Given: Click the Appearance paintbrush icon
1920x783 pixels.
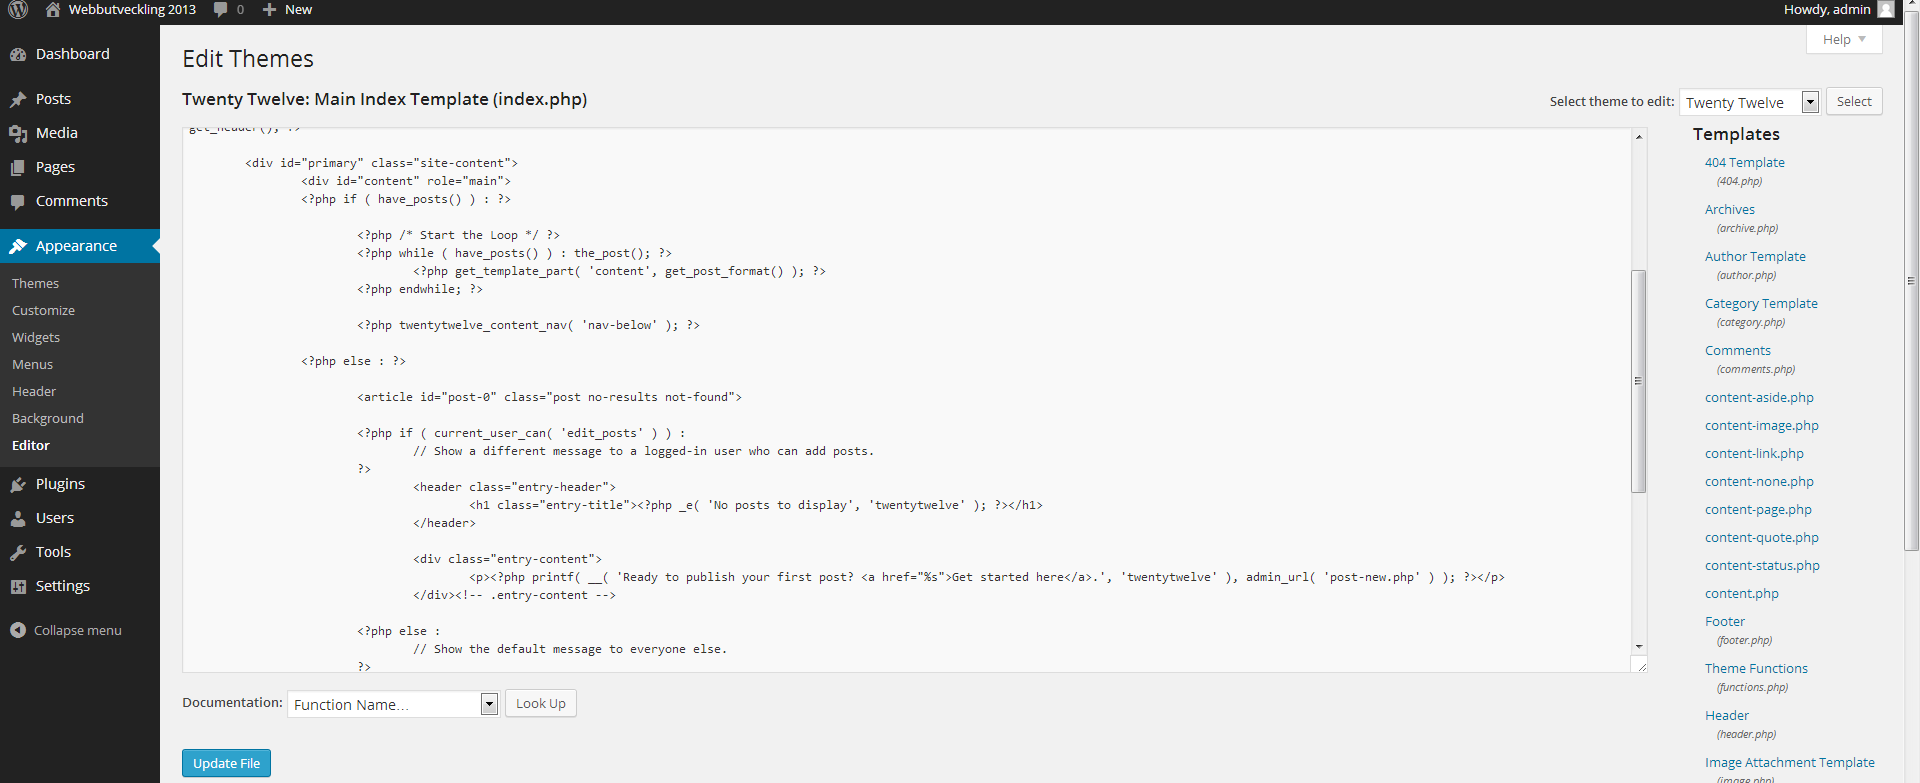Looking at the screenshot, I should (x=18, y=246).
